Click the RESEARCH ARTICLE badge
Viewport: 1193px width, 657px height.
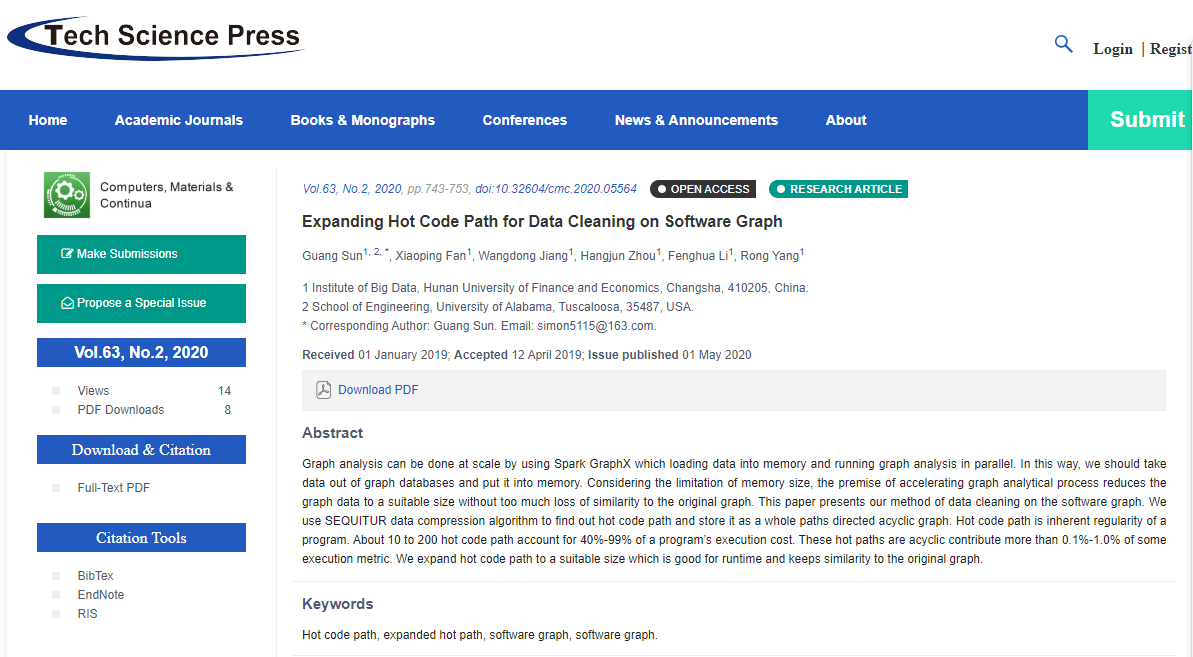838,189
